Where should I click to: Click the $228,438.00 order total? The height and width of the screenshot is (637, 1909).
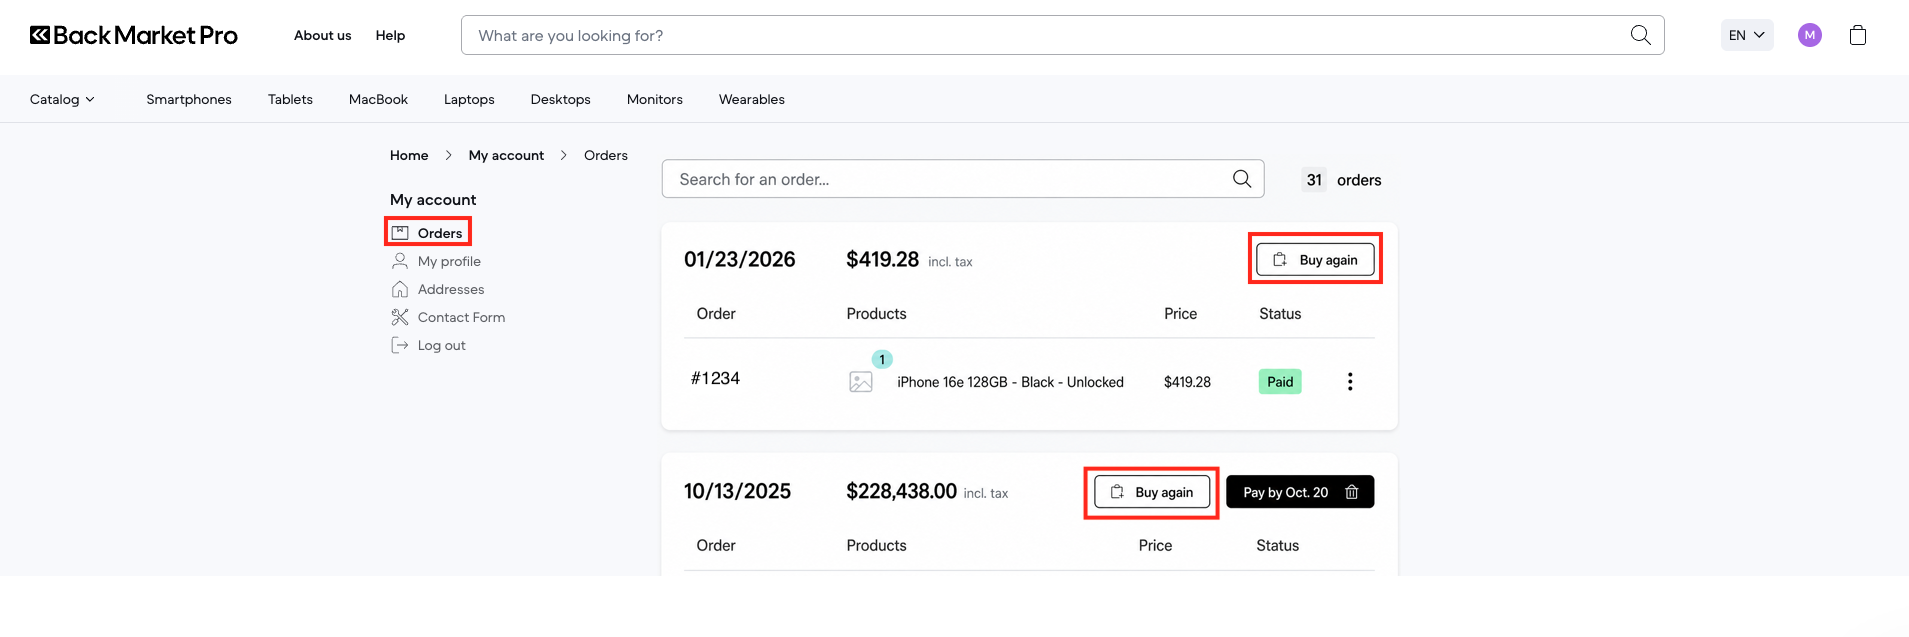[901, 491]
